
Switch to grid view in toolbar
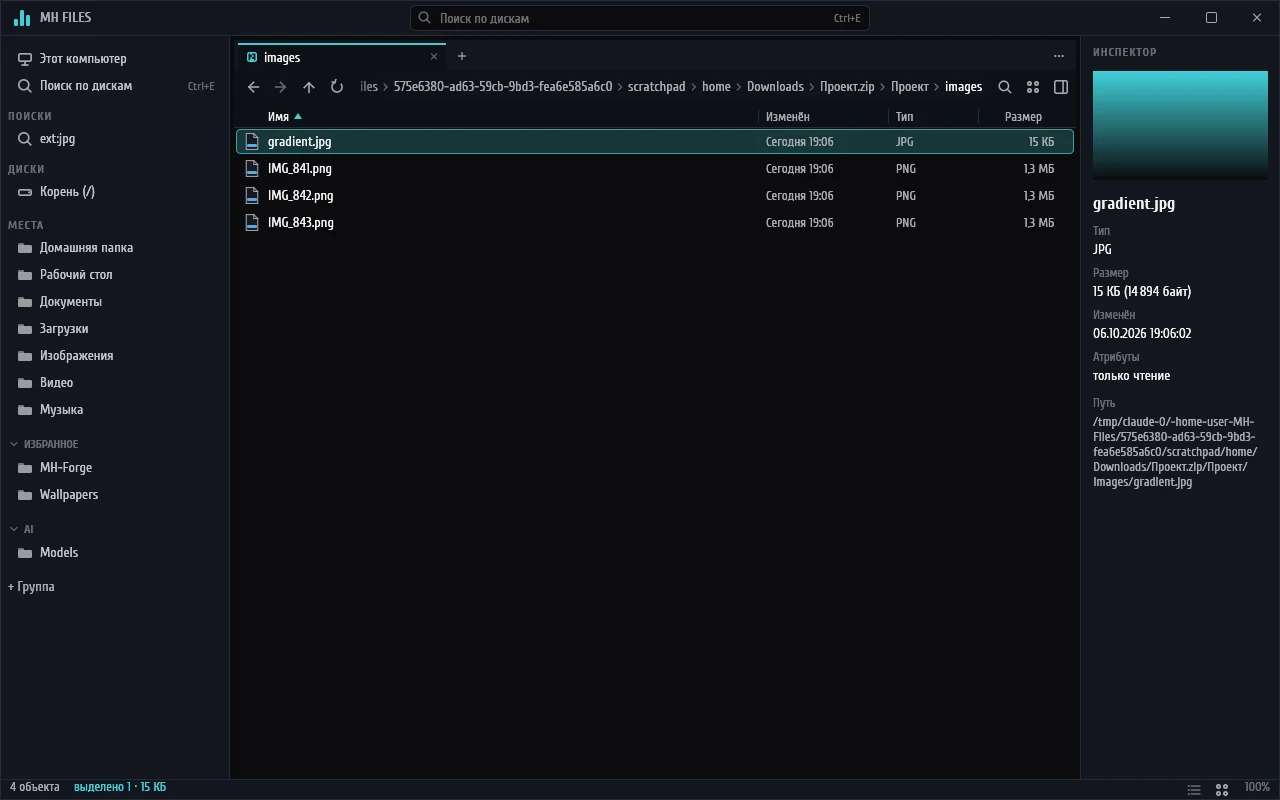(1033, 87)
